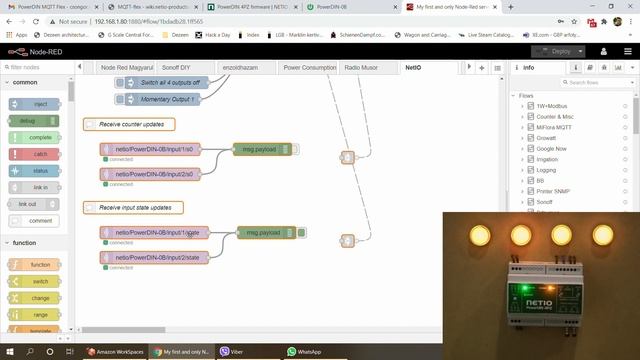The height and width of the screenshot is (360, 640).
Task: Click the palette vertical scrollbar thumb
Action: [71, 91]
